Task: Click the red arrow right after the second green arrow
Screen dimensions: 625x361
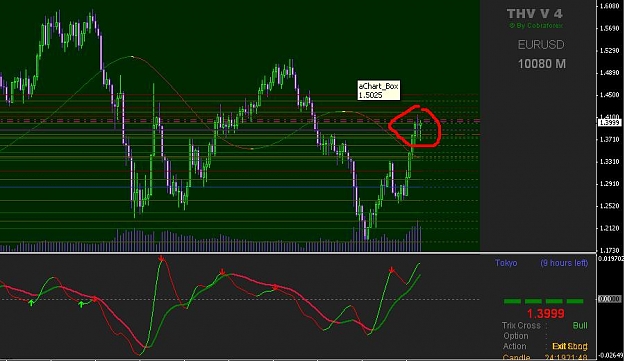Action: 94,298
